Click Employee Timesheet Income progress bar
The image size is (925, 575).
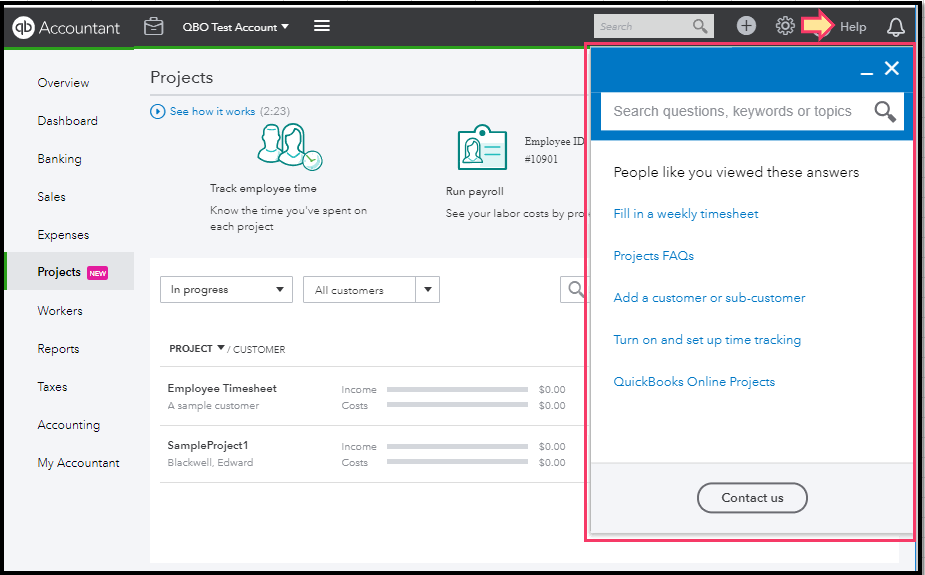pyautogui.click(x=457, y=389)
